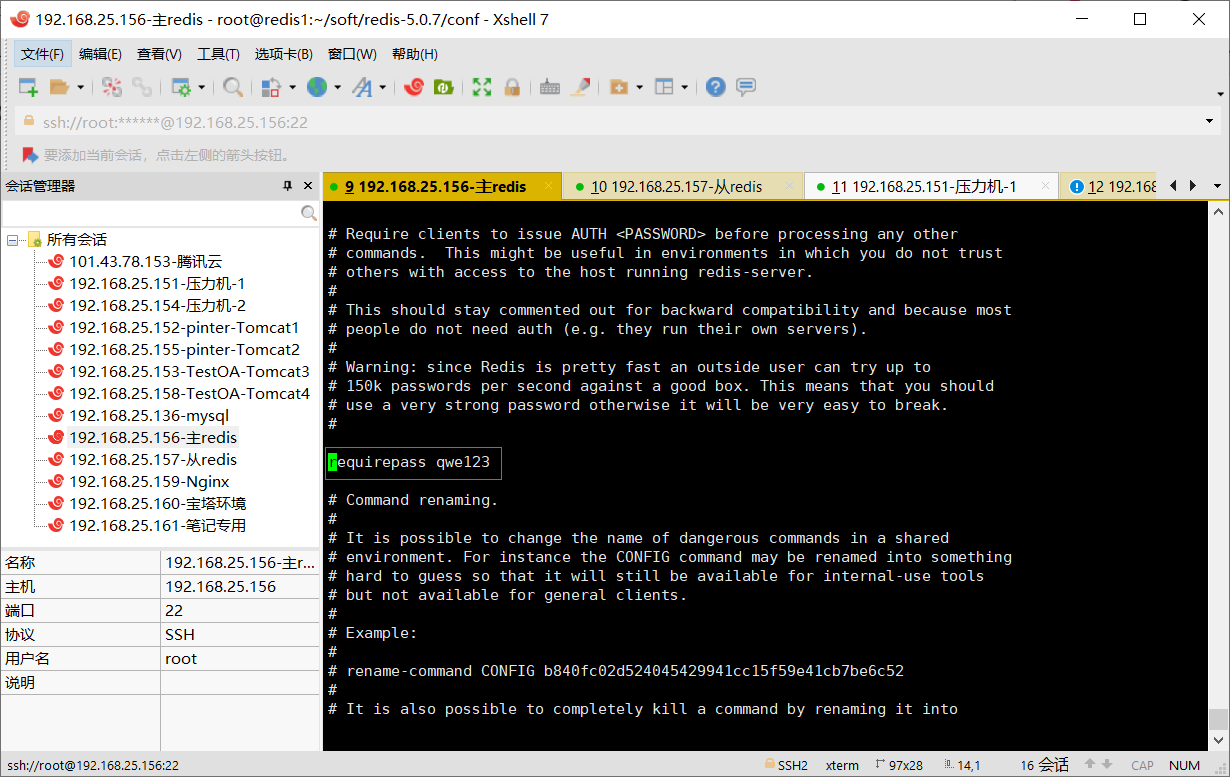Click the Reconnect chain-link toolbar icon
This screenshot has width=1230, height=777.
[143, 87]
